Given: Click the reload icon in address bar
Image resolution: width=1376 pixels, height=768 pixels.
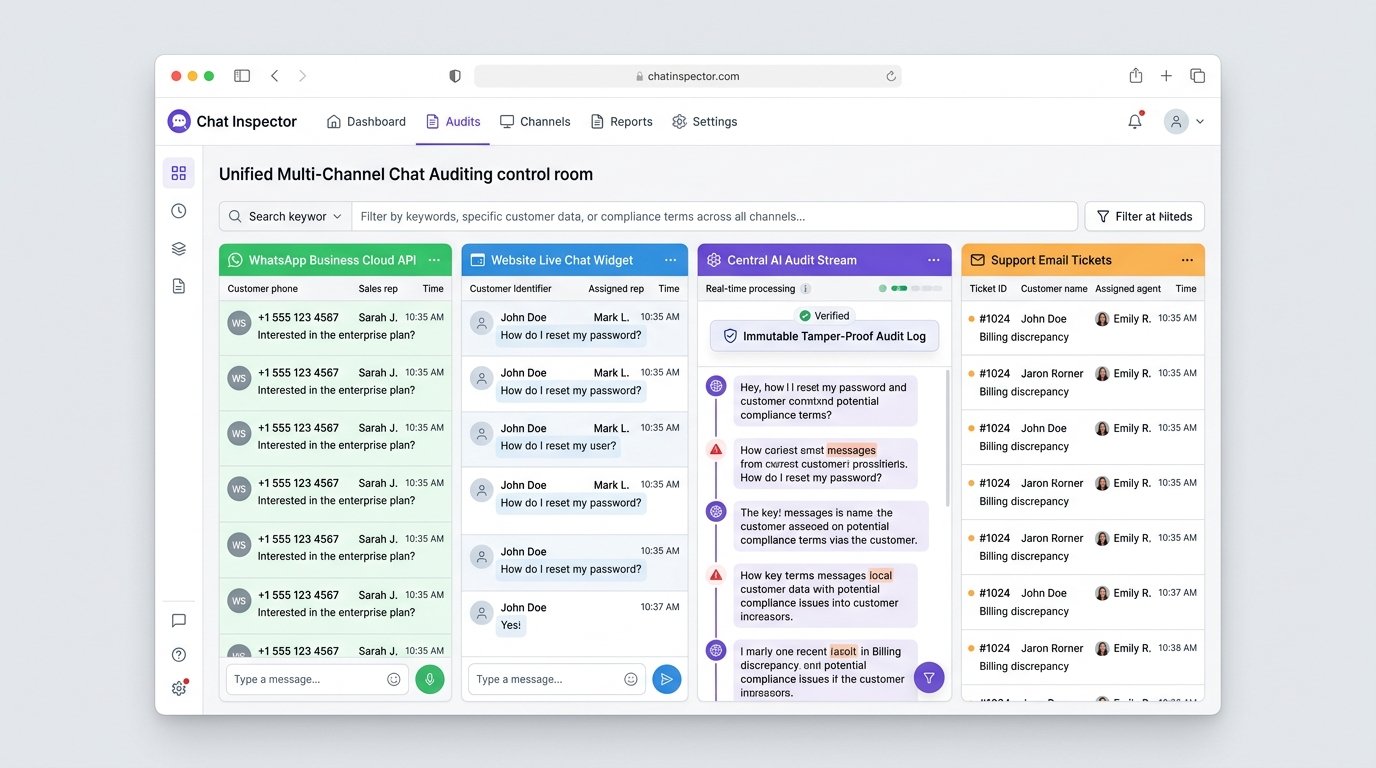Looking at the screenshot, I should click(x=890, y=76).
